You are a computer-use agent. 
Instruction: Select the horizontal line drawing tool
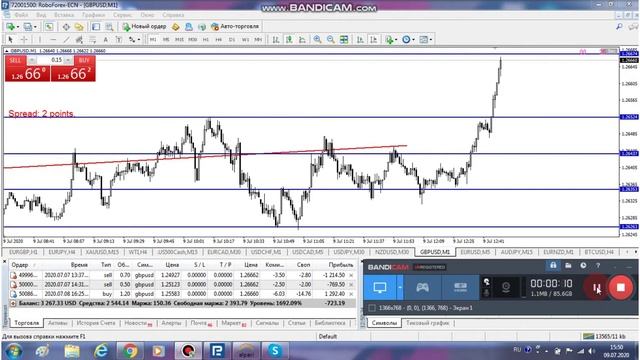click(53, 40)
